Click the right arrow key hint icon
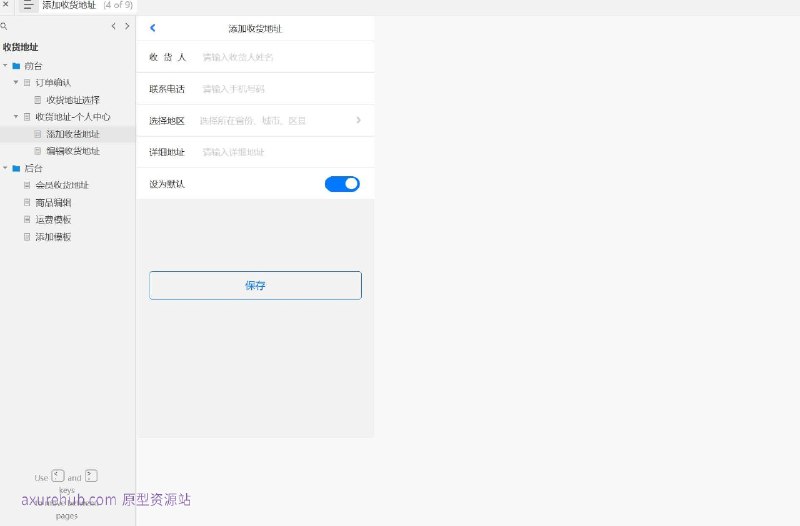Viewport: 800px width, 526px height. [91, 476]
